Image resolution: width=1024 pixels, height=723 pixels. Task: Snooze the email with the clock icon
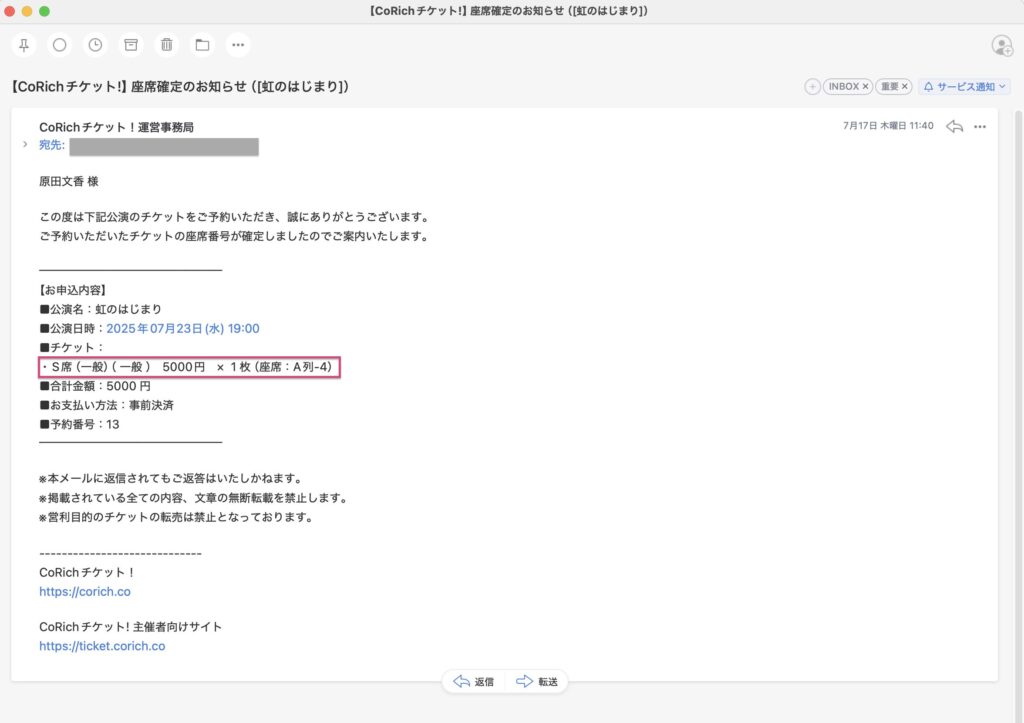coord(95,45)
